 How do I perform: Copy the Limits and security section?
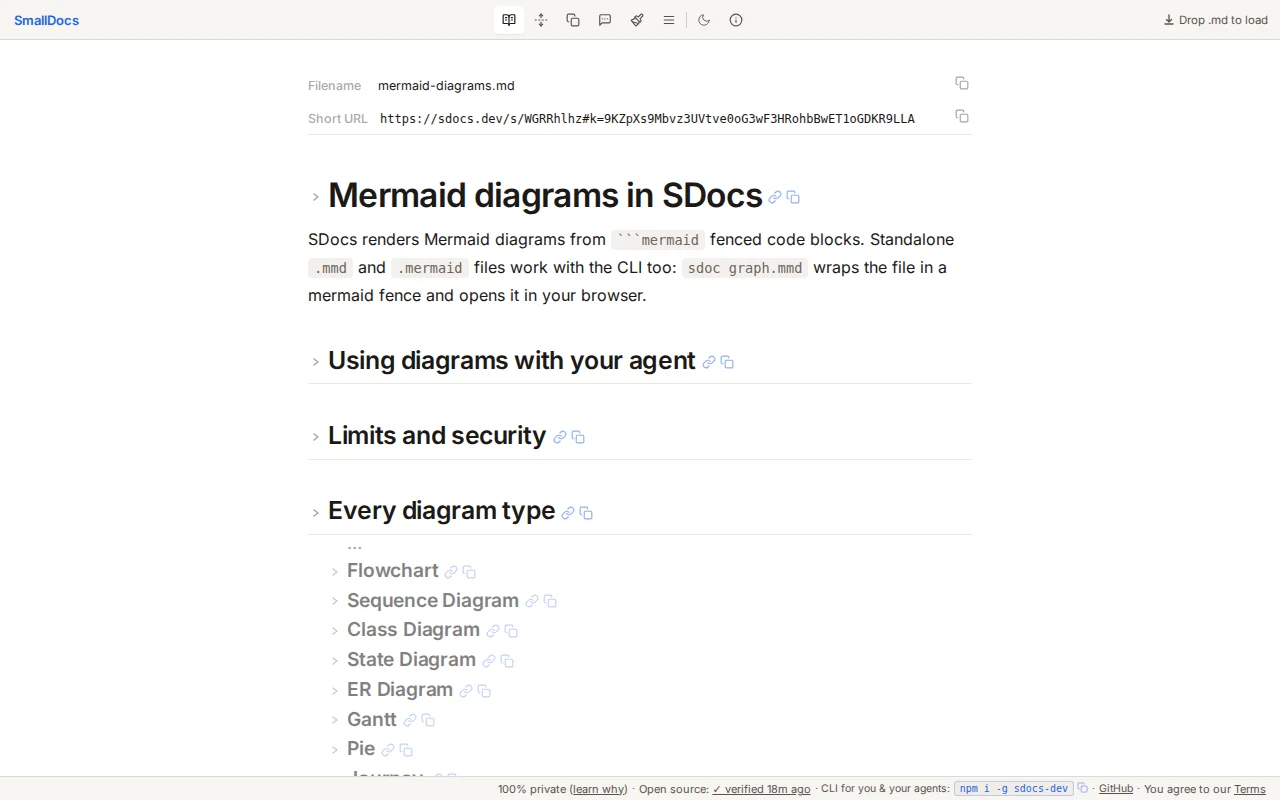(x=578, y=437)
